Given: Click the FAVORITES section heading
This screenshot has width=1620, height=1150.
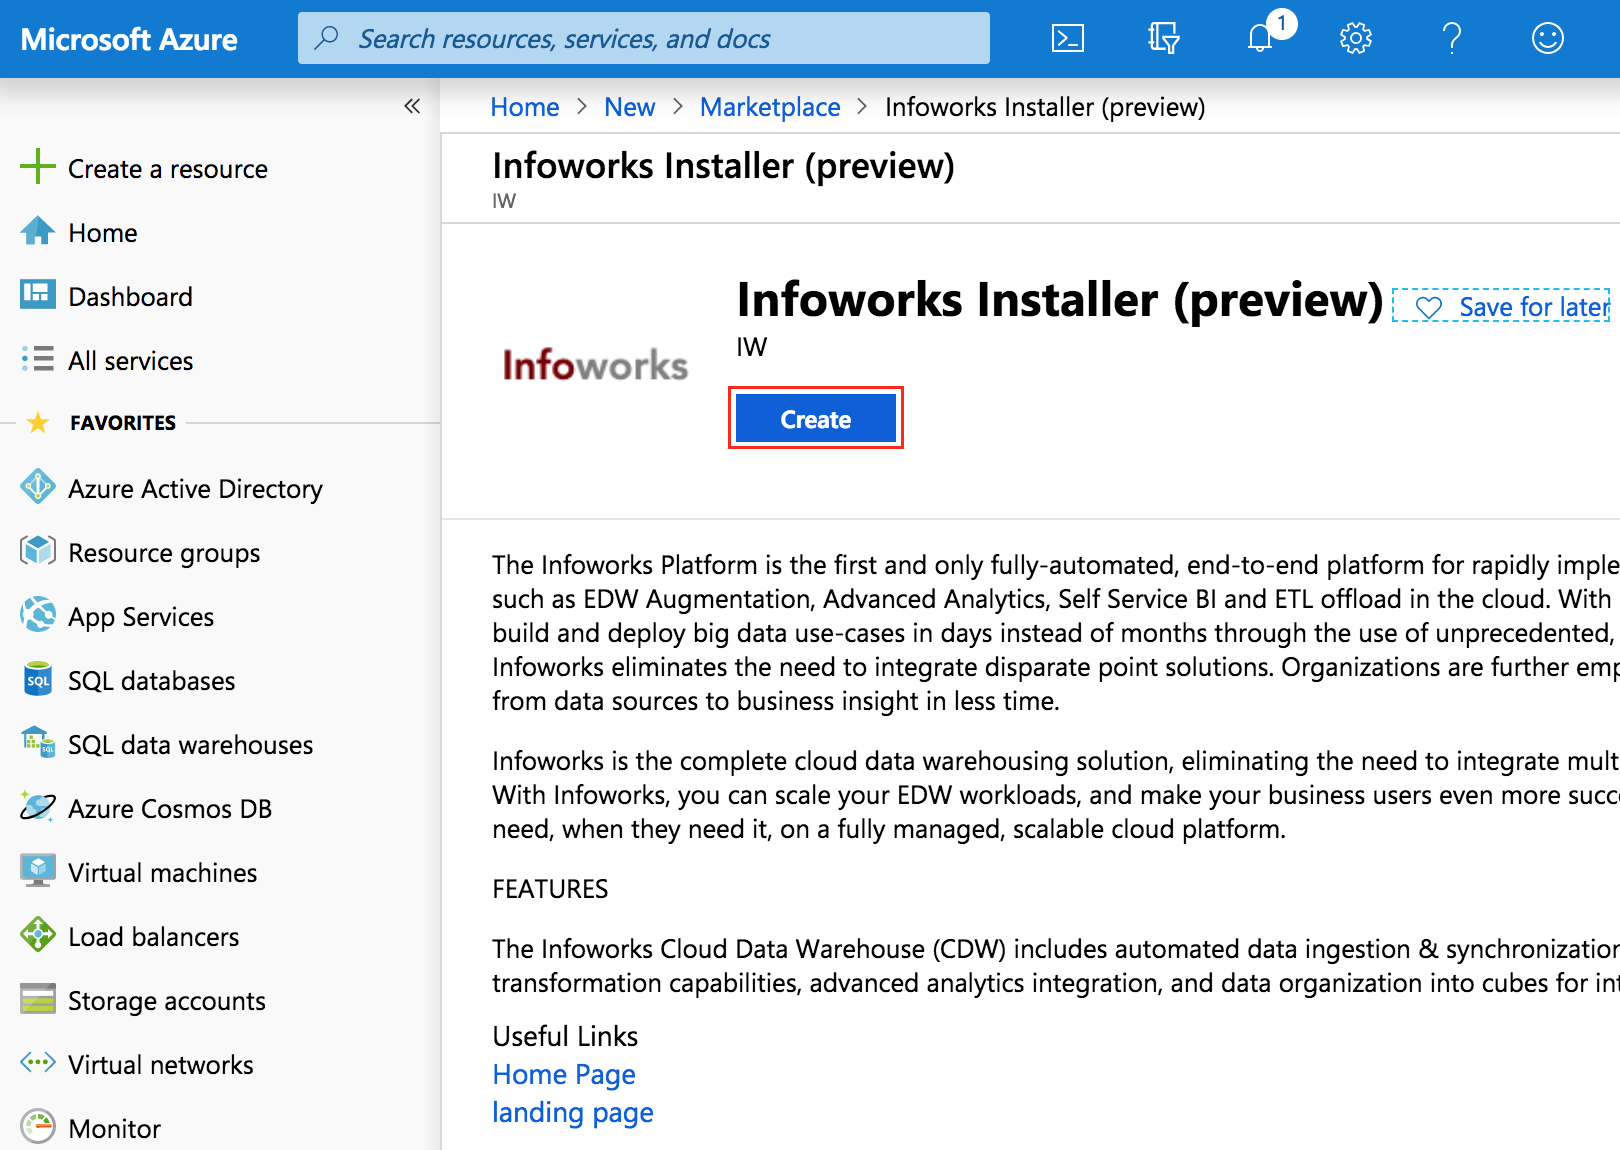Looking at the screenshot, I should point(123,423).
